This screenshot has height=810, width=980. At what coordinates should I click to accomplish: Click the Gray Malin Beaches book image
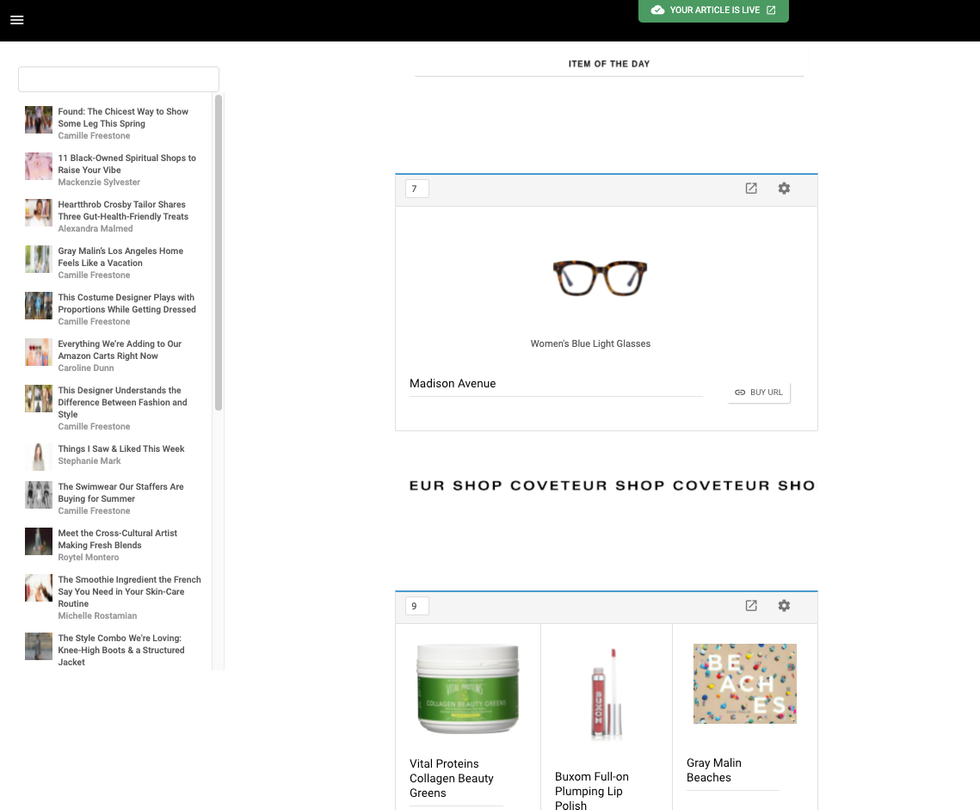pyautogui.click(x=744, y=683)
